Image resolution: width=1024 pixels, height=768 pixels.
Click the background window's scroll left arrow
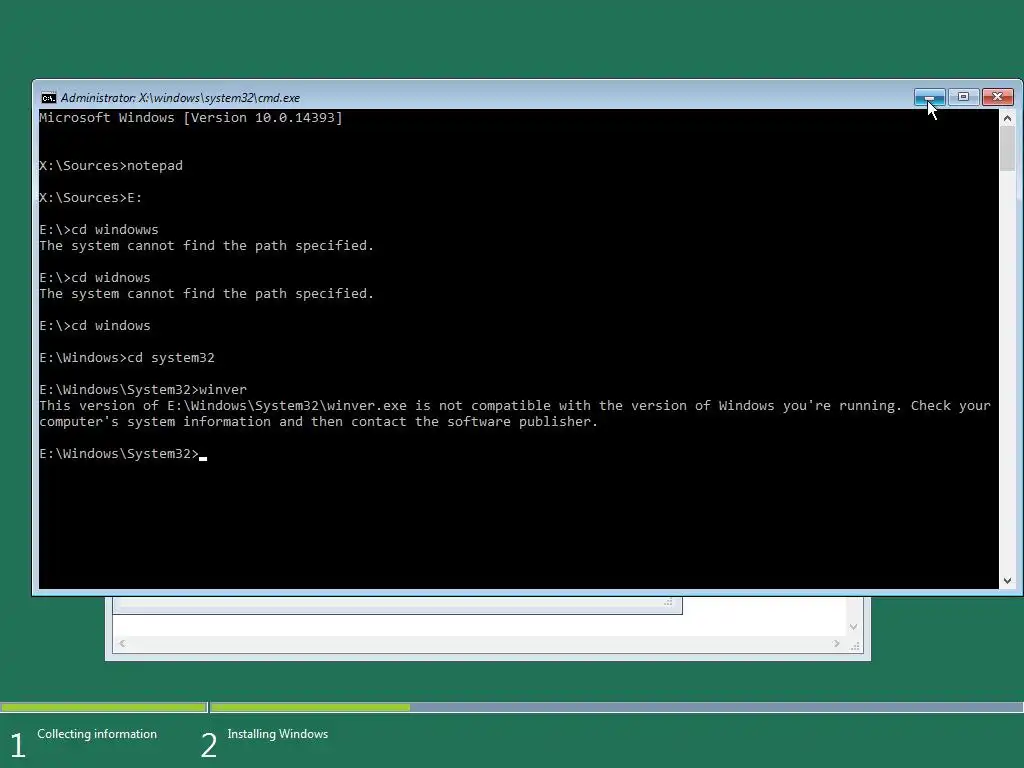click(122, 644)
